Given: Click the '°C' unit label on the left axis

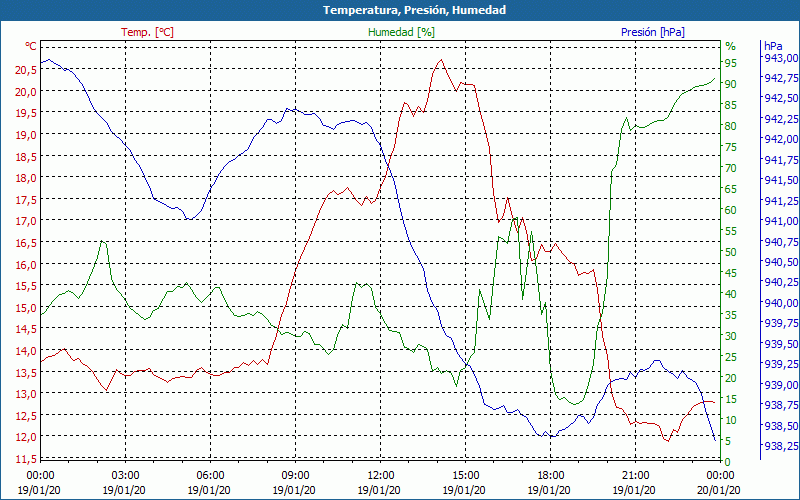Looking at the screenshot, I should pyautogui.click(x=31, y=46).
